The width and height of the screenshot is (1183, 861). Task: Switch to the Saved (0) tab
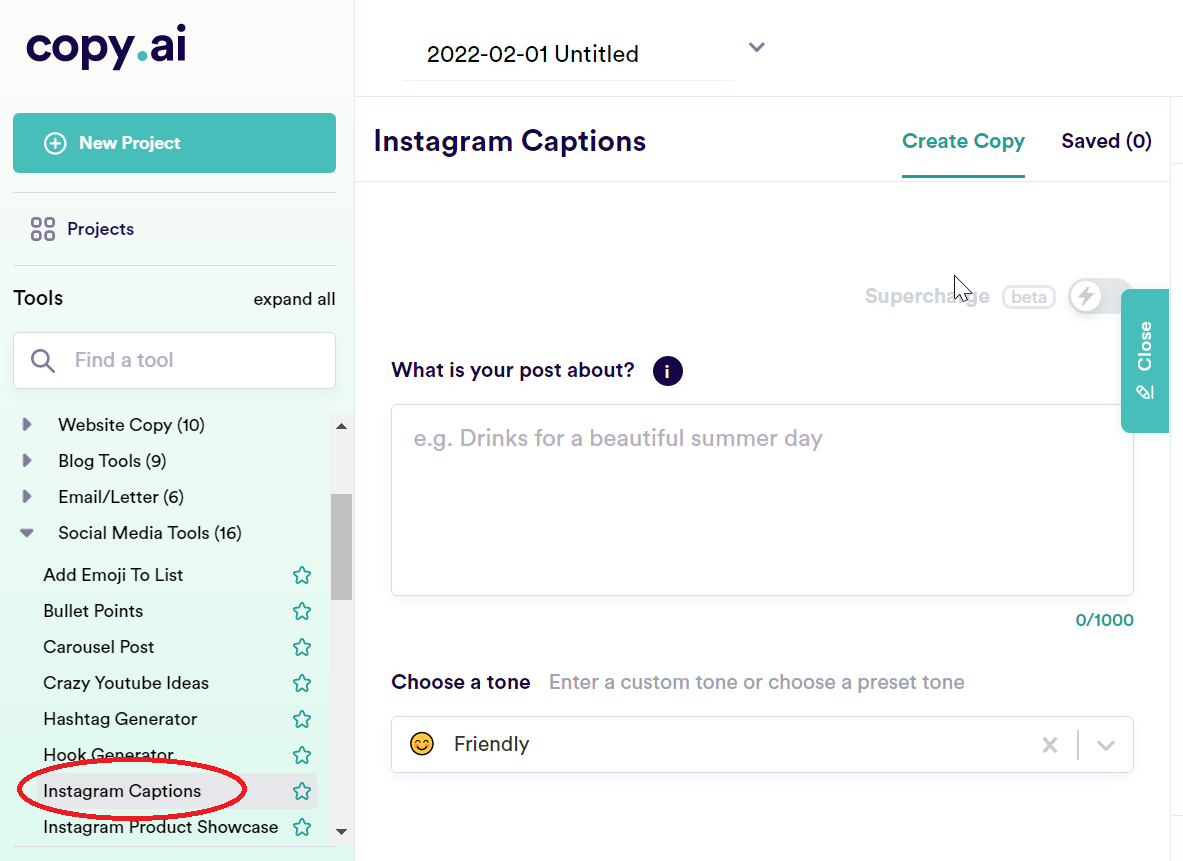tap(1106, 141)
